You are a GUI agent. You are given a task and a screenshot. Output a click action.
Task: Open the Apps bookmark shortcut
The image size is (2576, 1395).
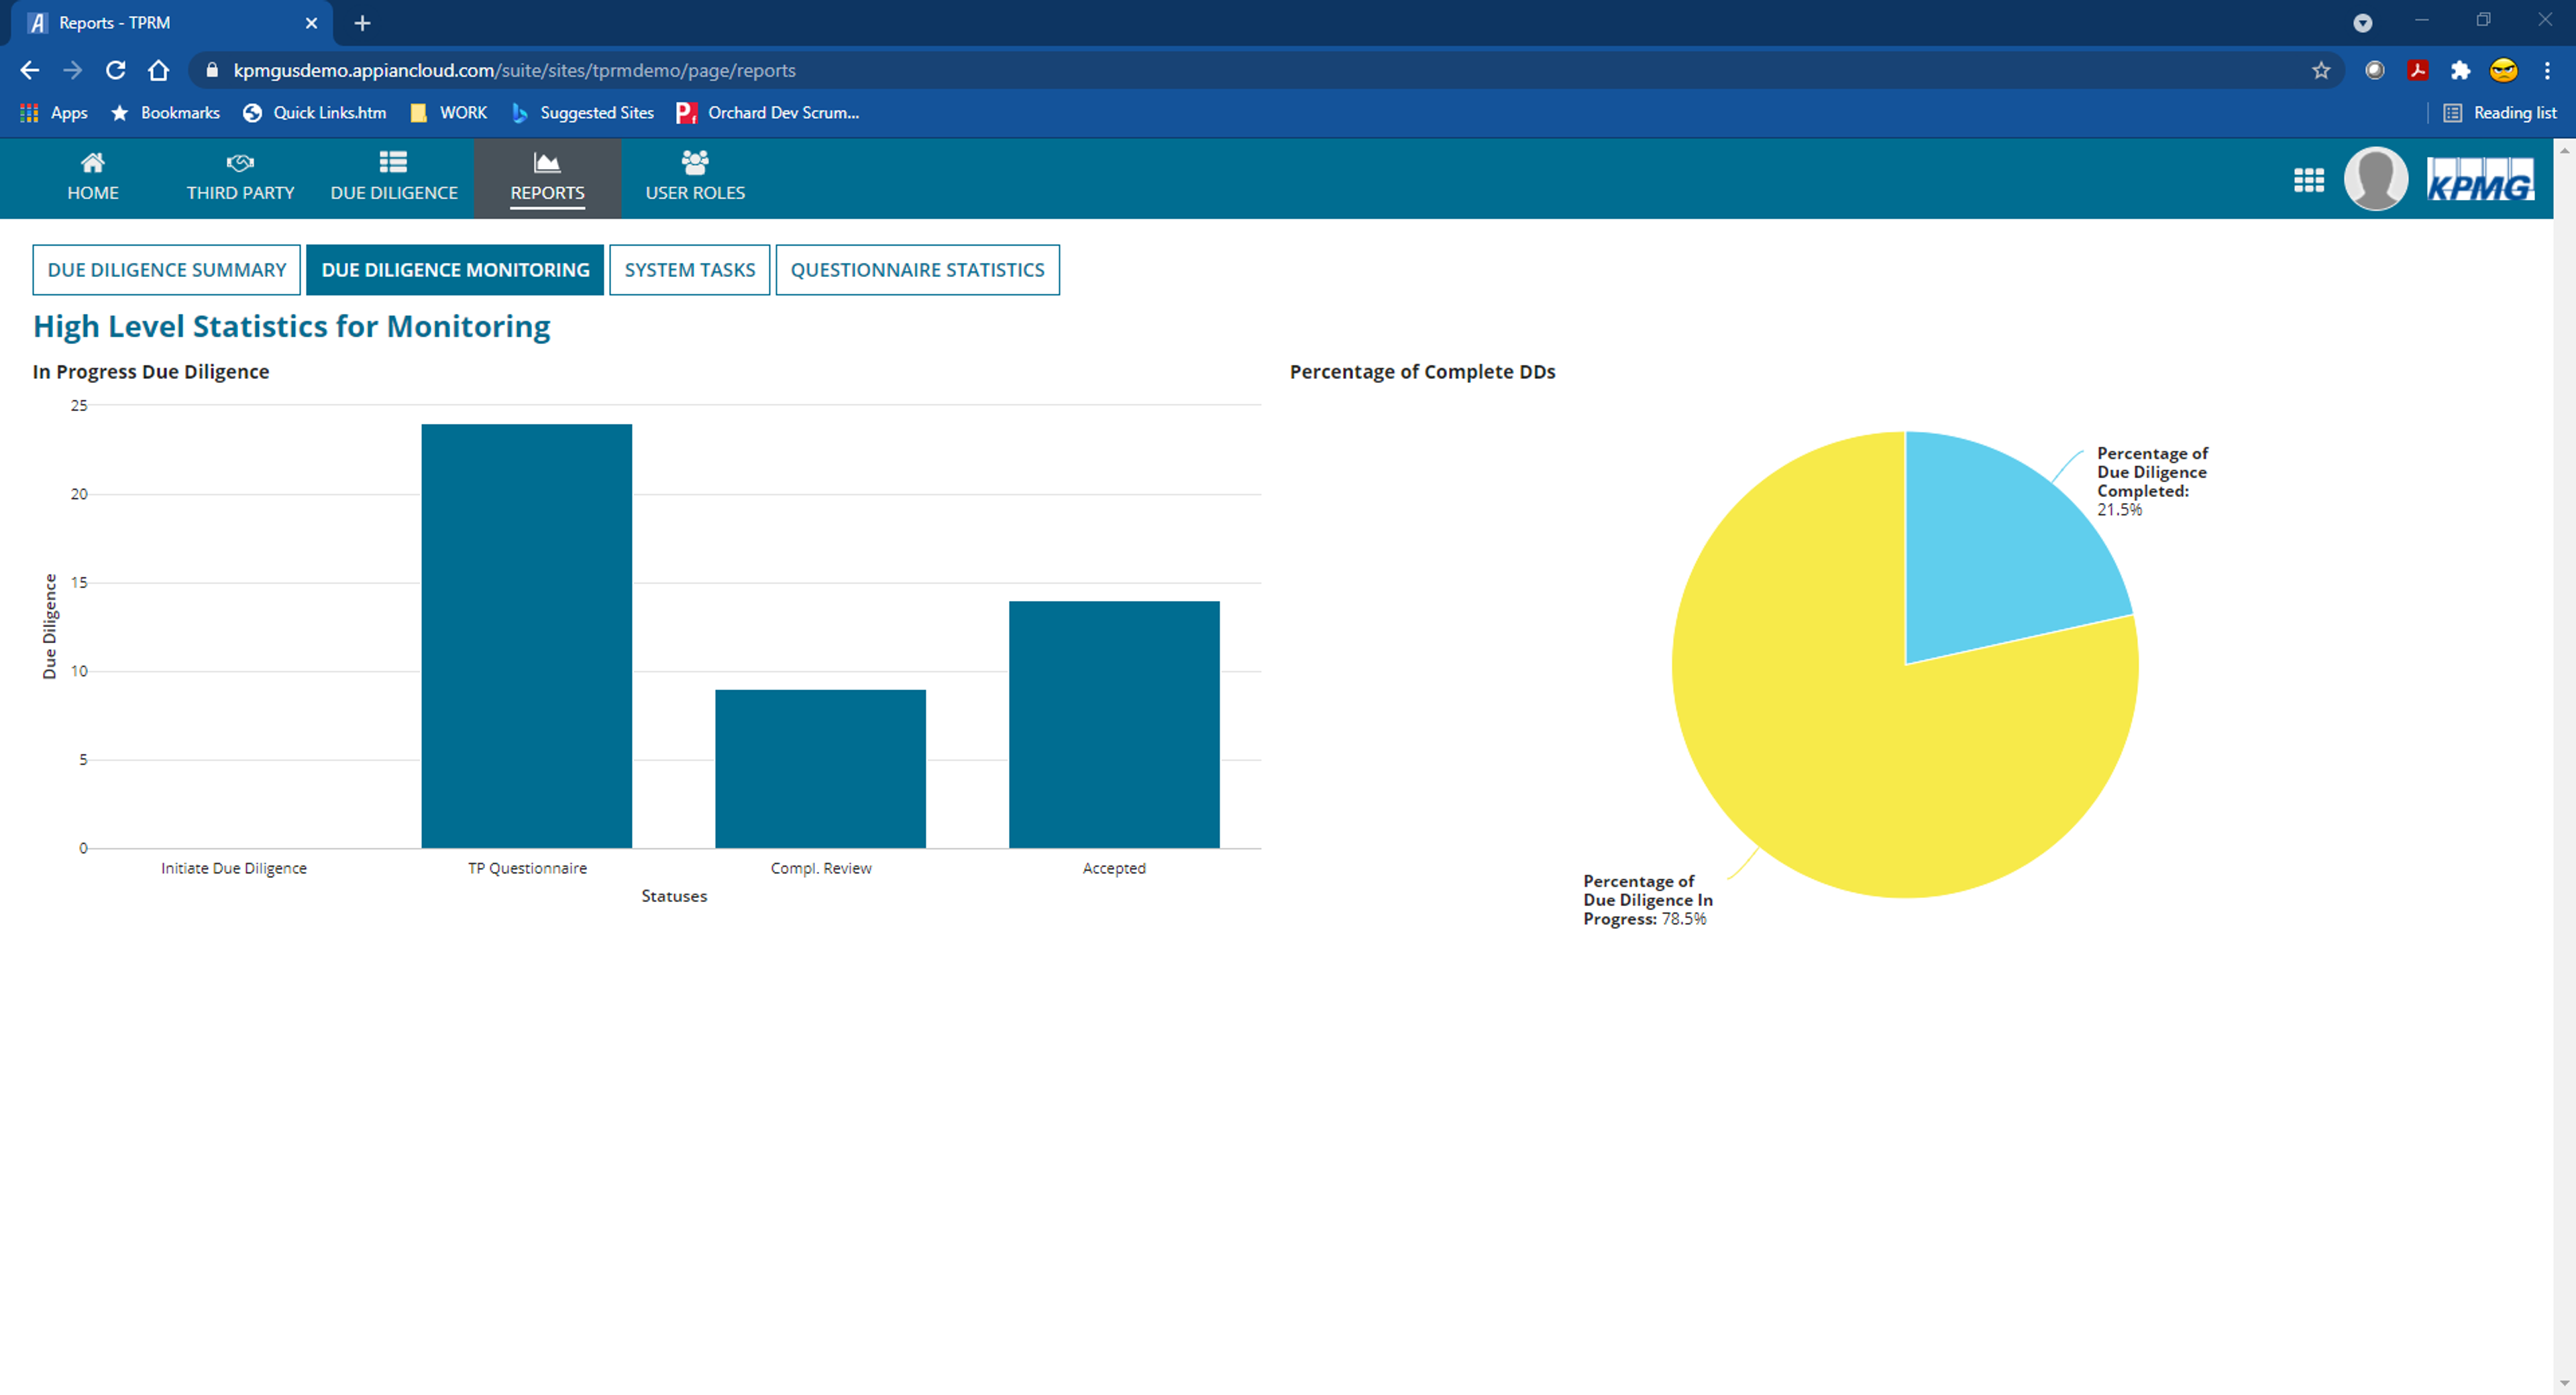coord(54,113)
